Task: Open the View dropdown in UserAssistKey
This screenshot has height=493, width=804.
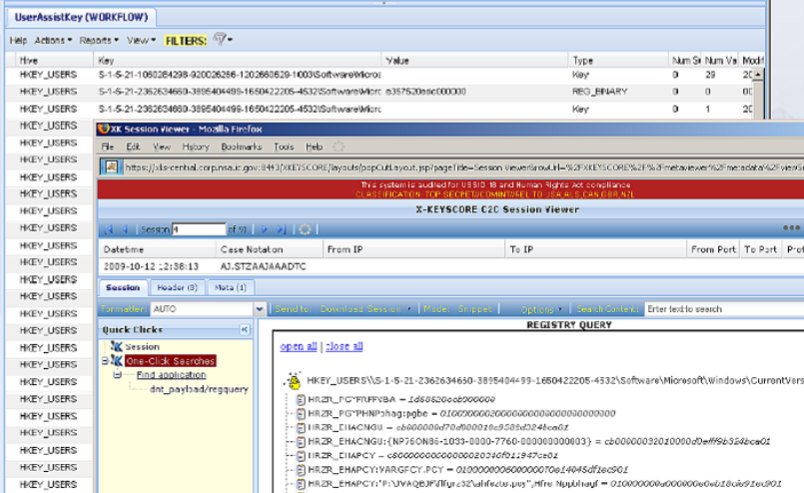Action: click(141, 40)
